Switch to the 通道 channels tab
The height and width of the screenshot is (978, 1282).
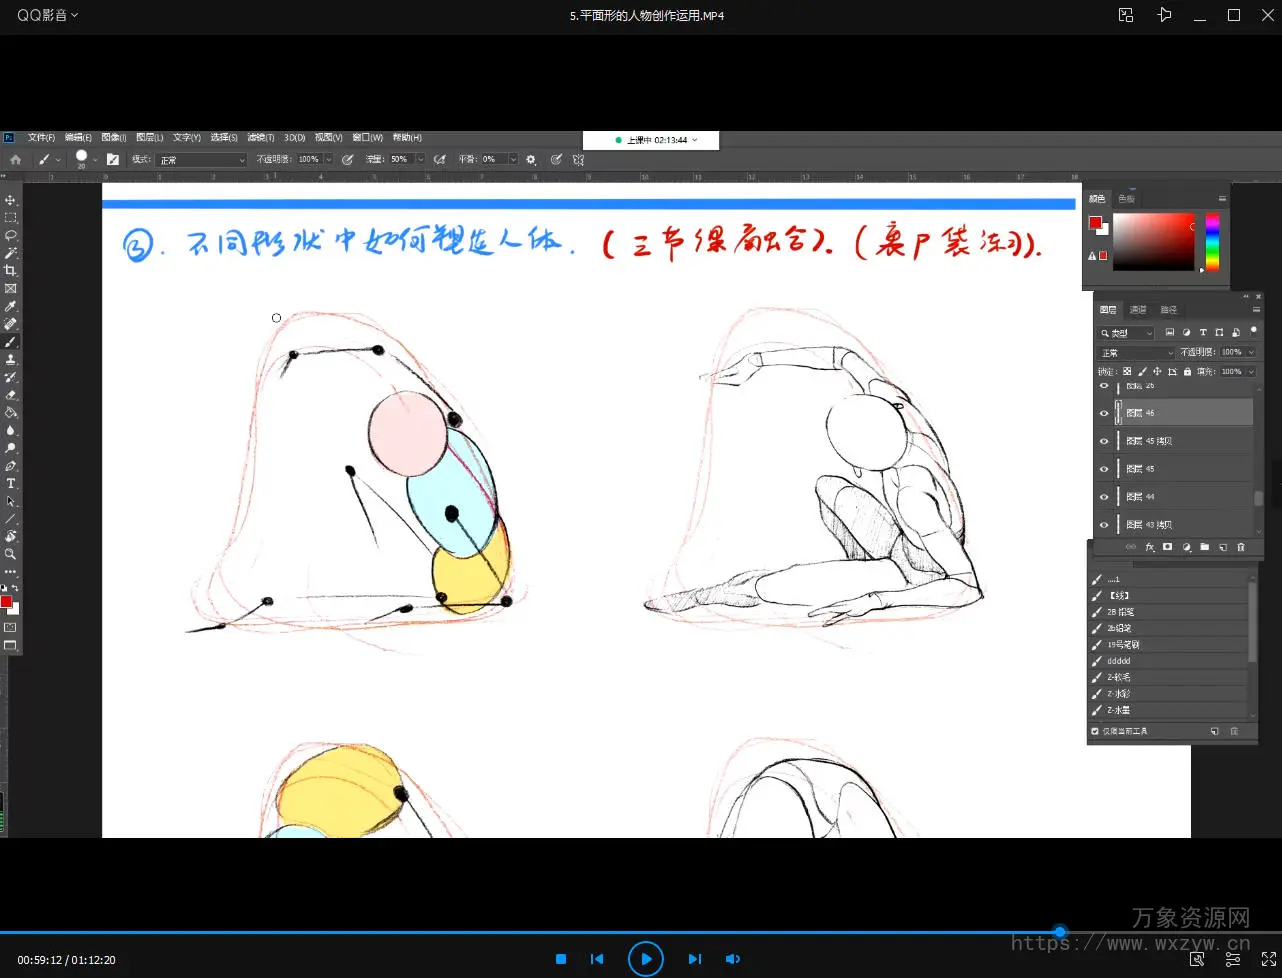coord(1138,310)
